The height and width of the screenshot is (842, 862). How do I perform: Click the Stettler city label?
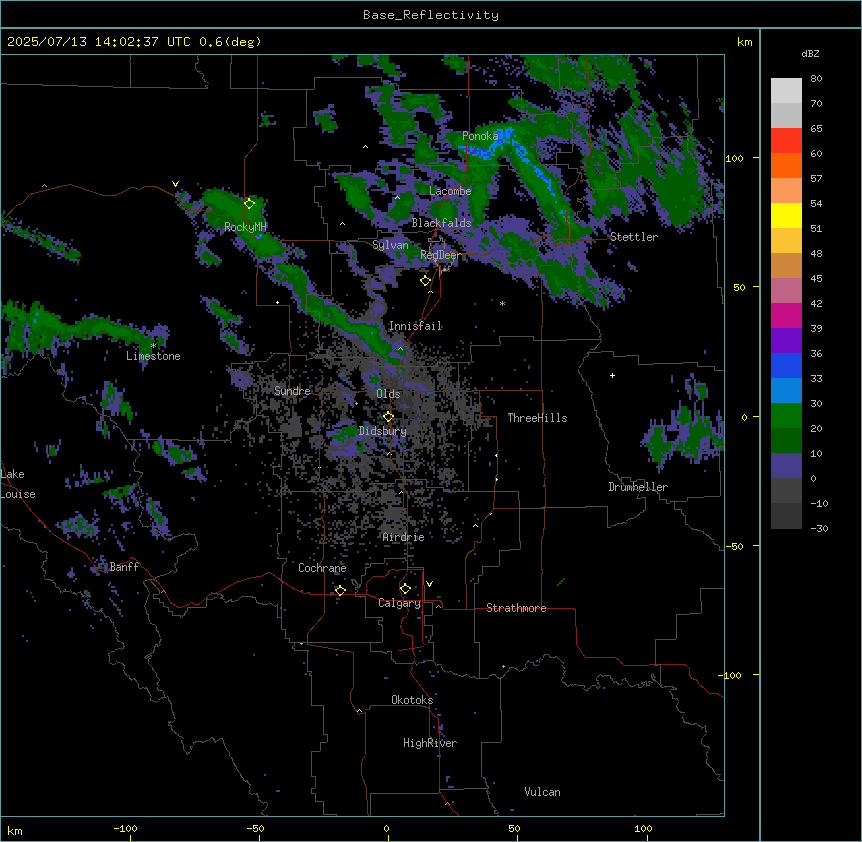coord(634,237)
